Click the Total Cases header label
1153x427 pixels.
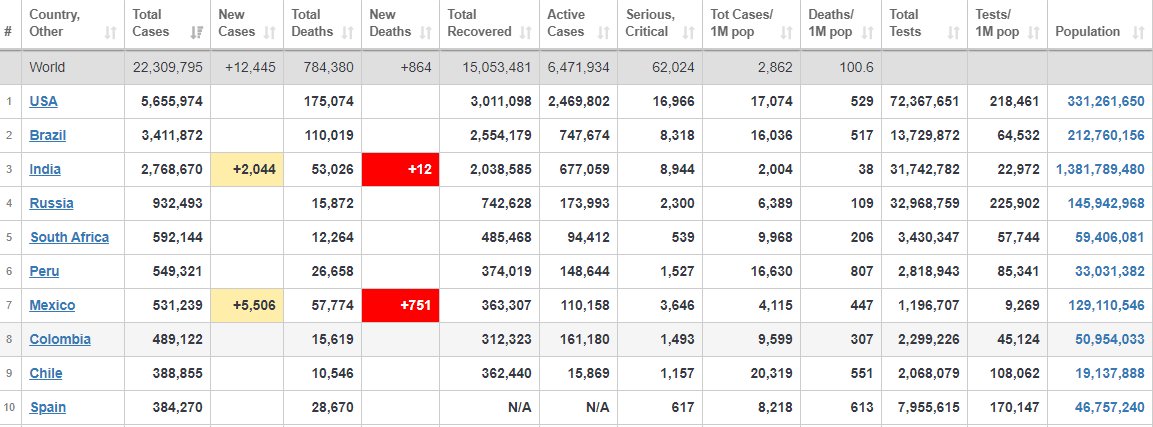click(151, 23)
